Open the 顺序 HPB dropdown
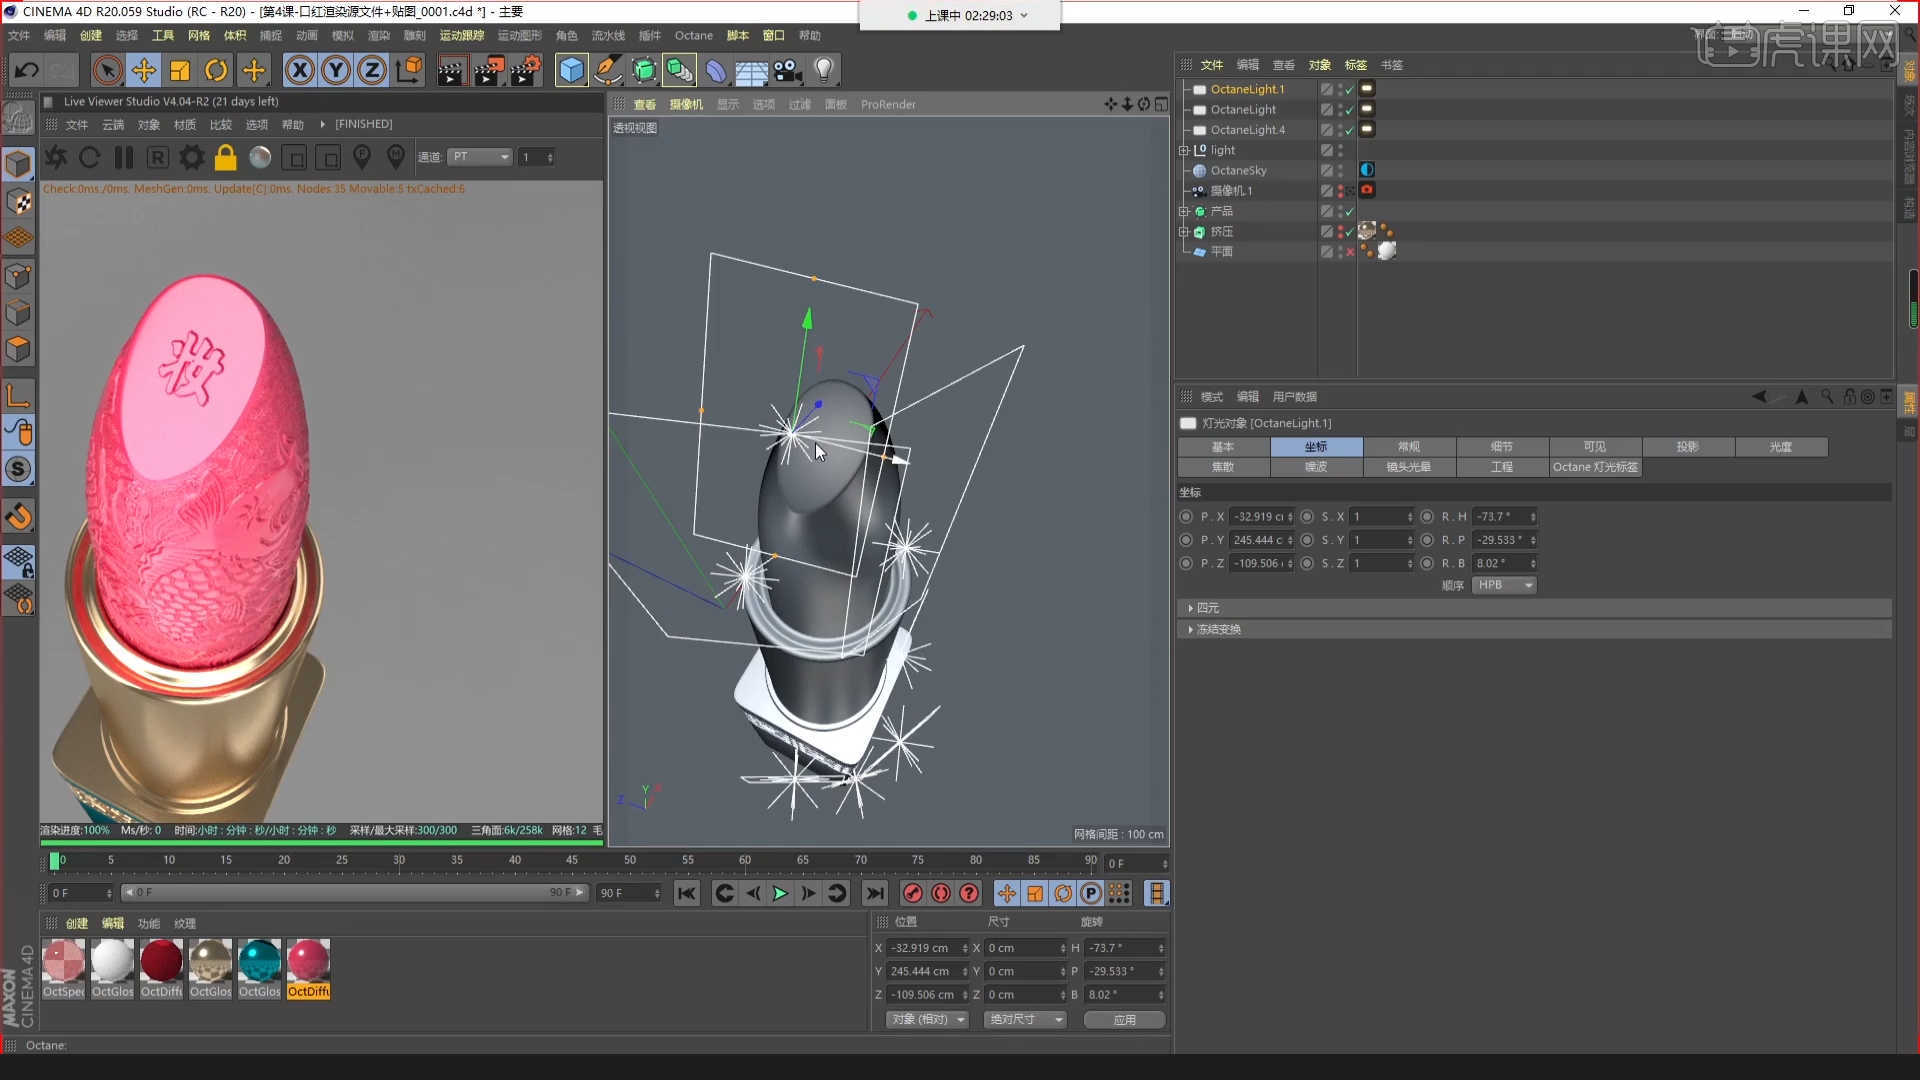The height and width of the screenshot is (1080, 1920). coord(1504,585)
